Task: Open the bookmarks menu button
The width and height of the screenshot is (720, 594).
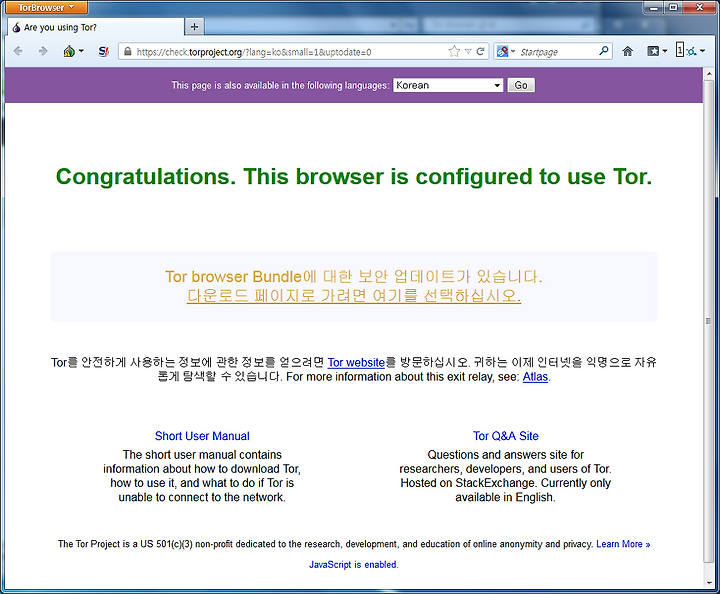Action: 653,51
